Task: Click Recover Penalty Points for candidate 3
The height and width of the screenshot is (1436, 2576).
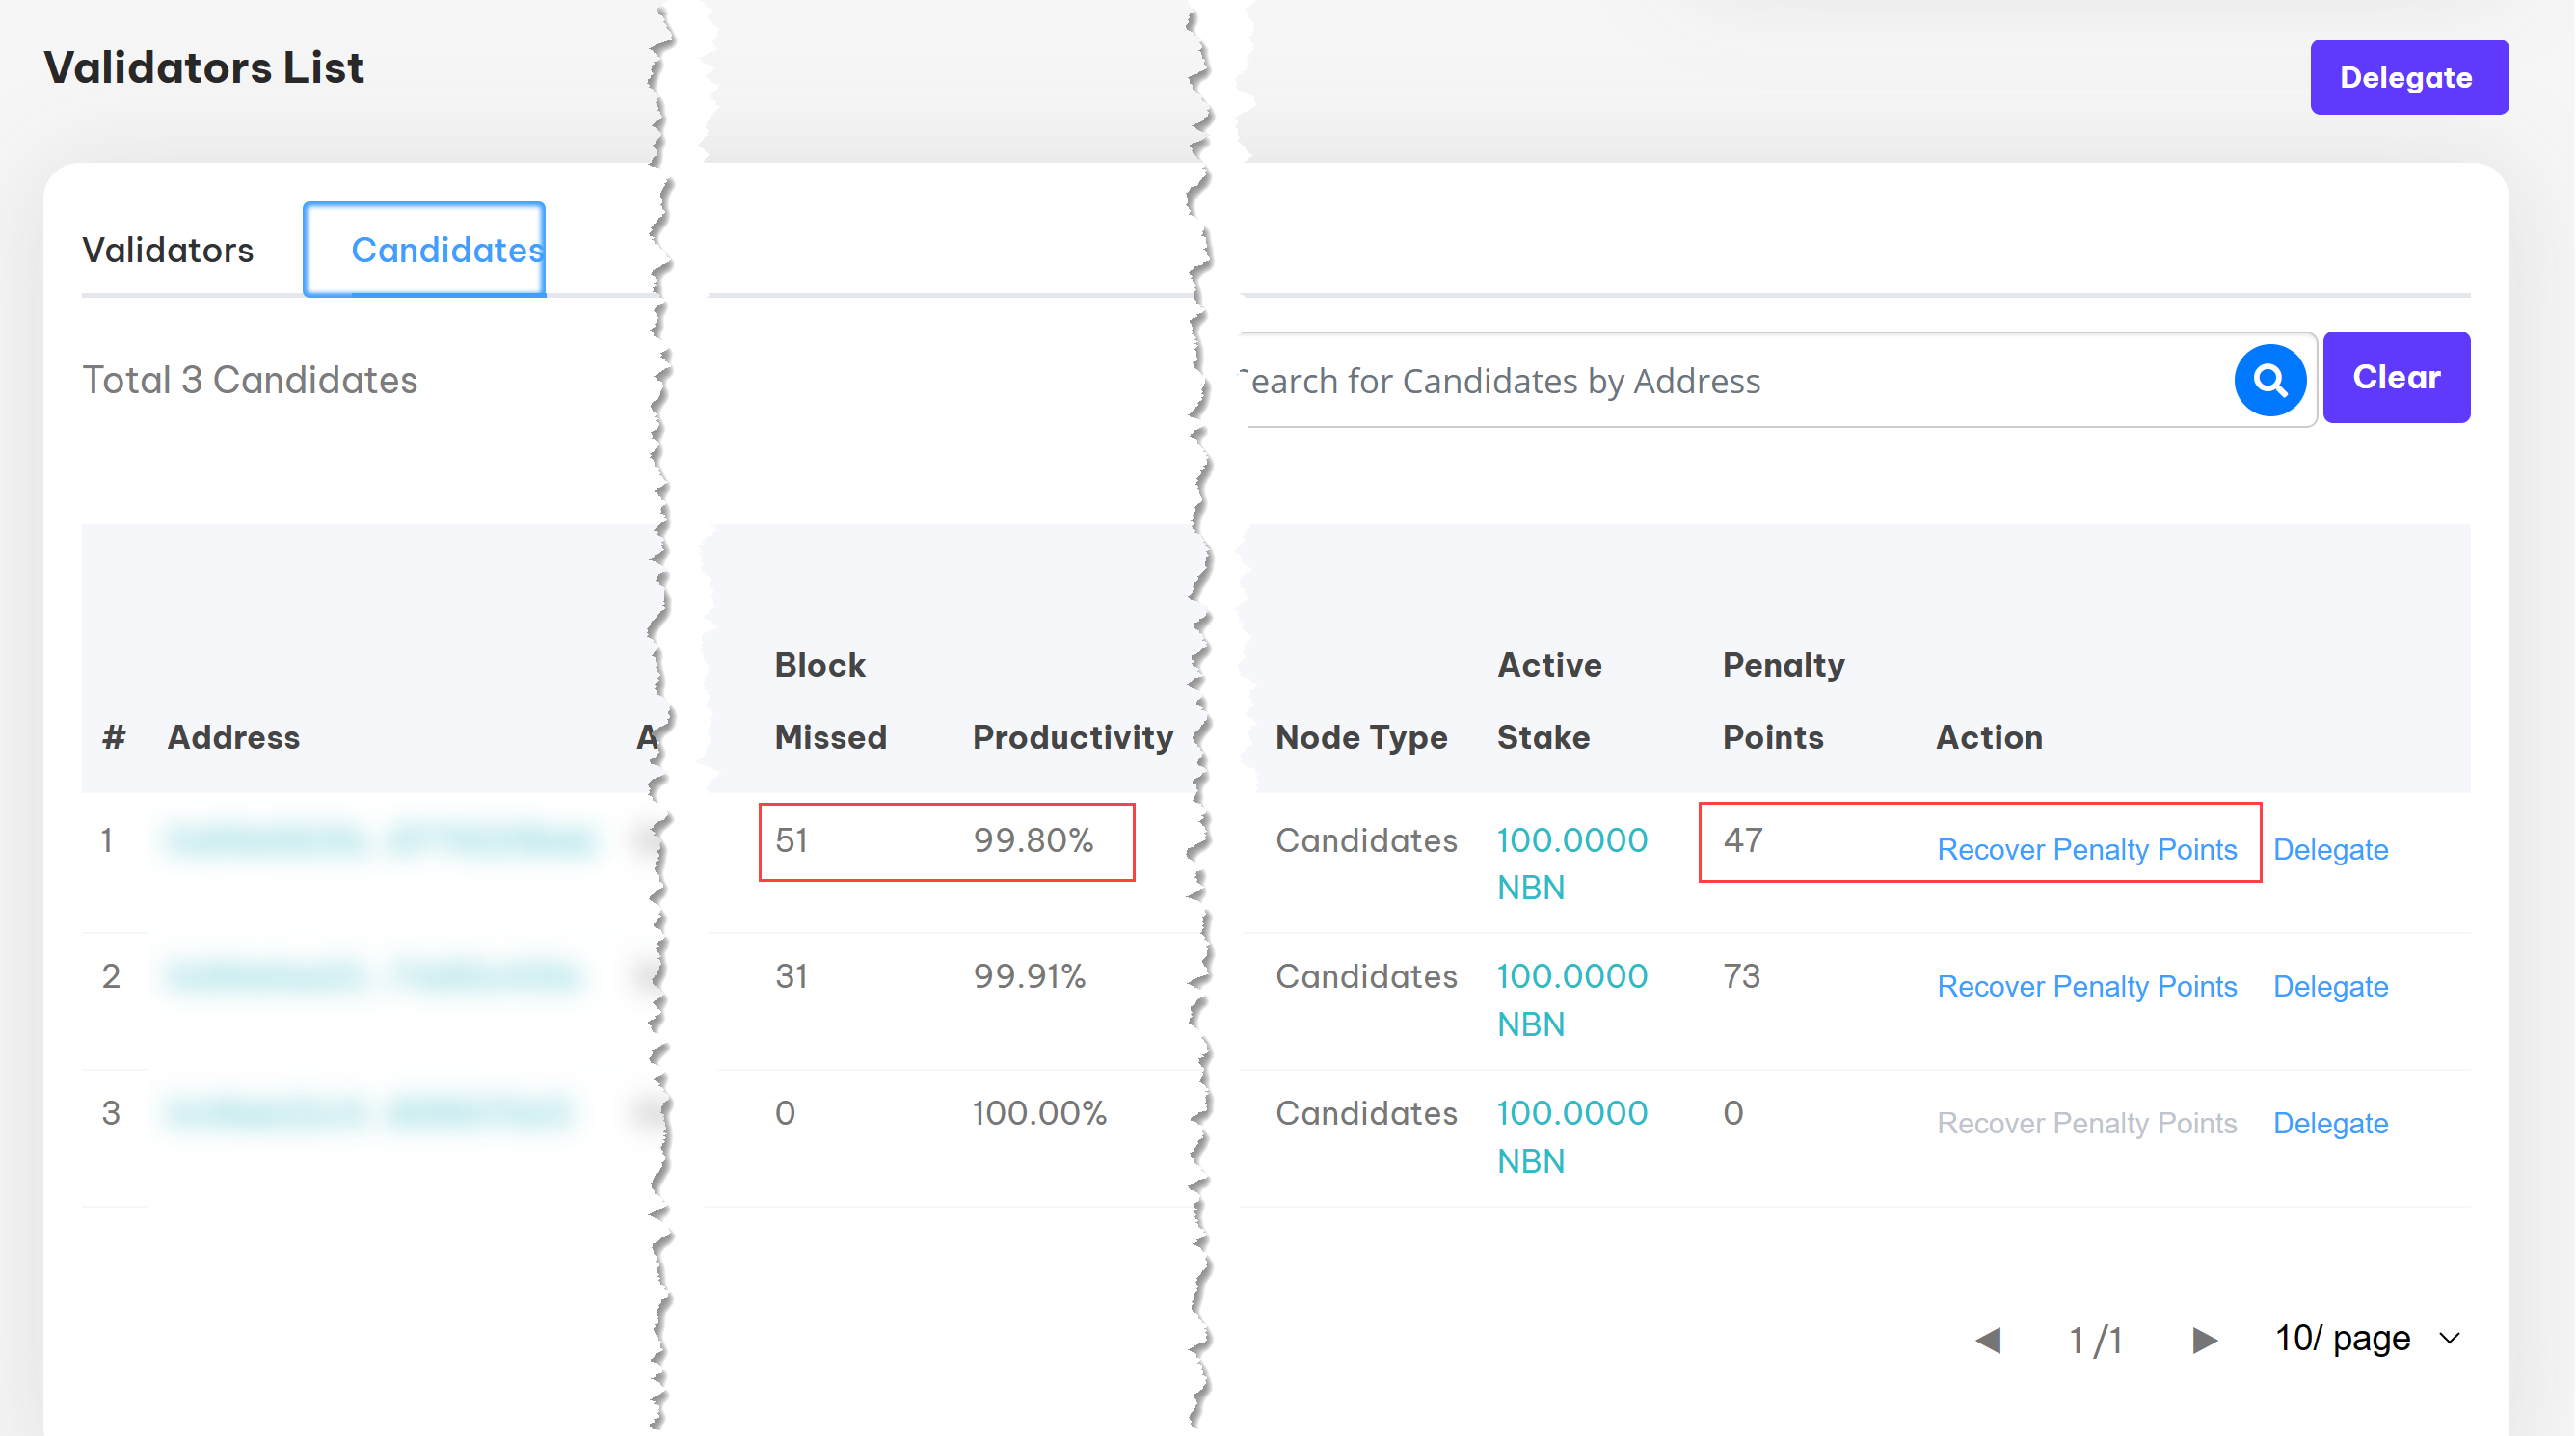Action: 2088,1121
